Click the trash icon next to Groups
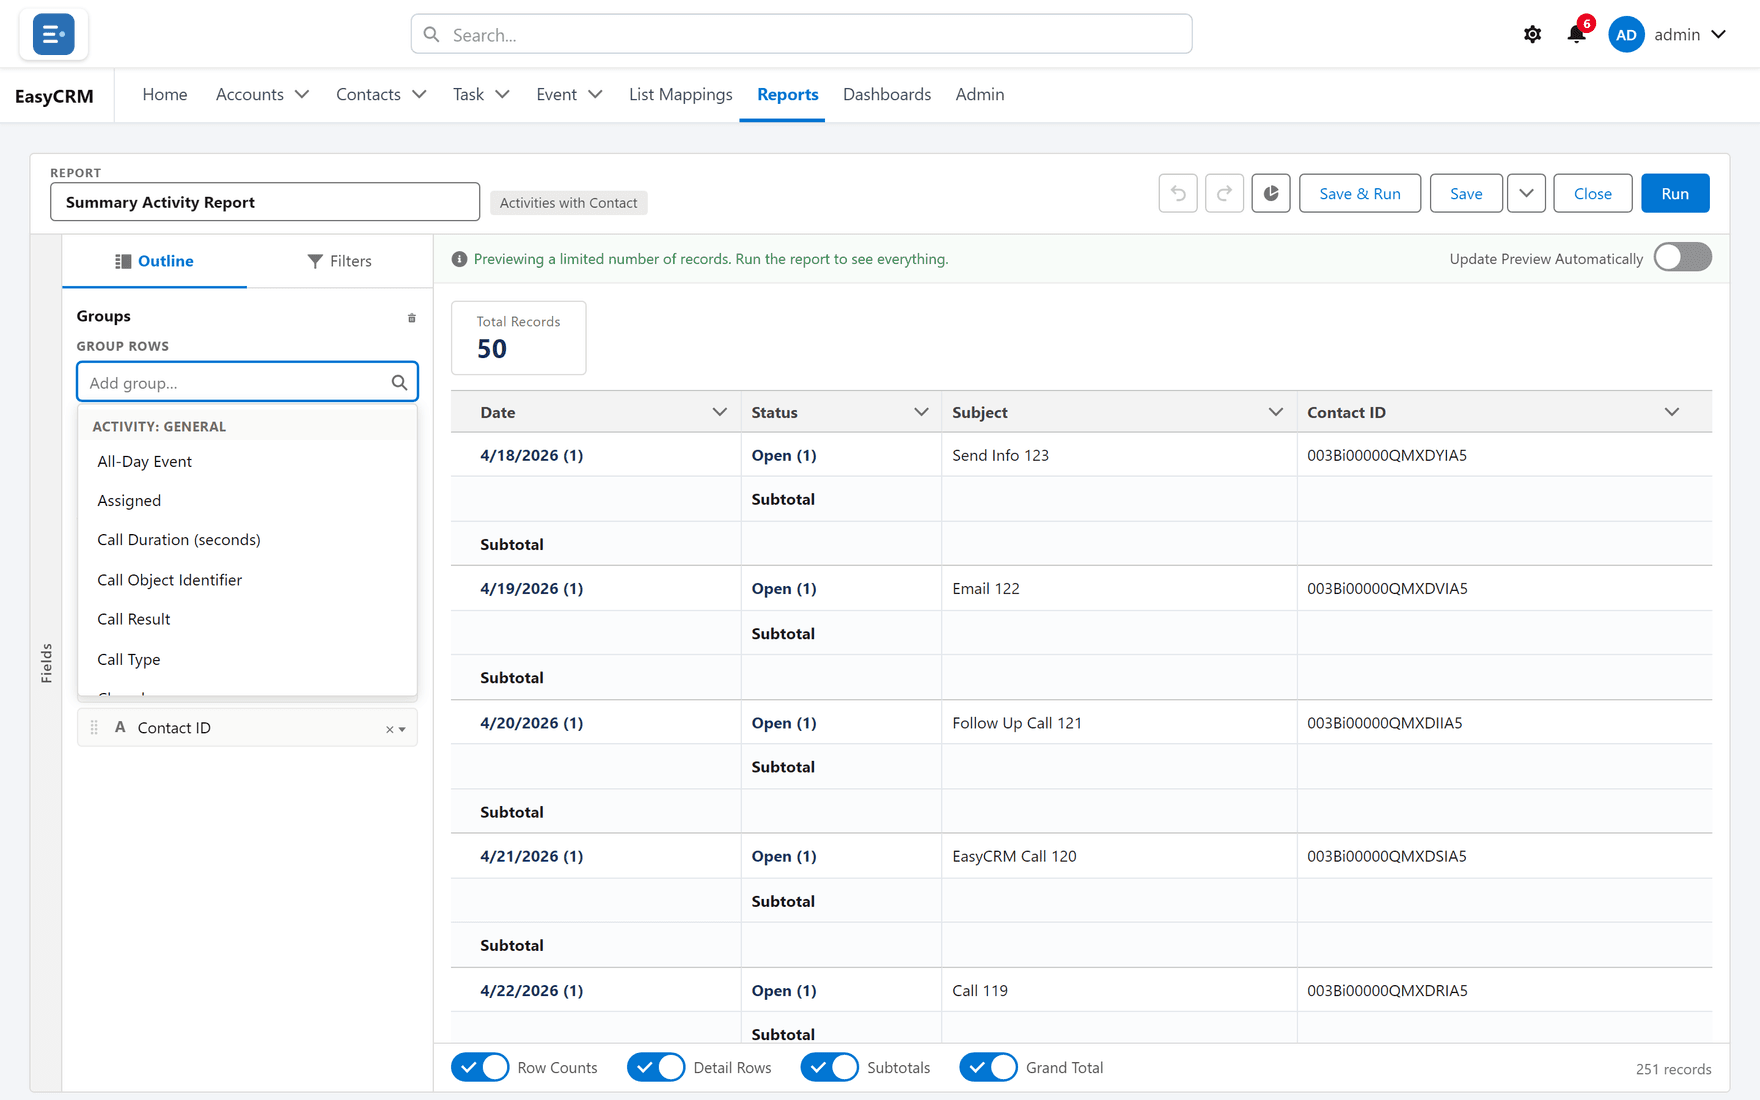 pos(411,318)
